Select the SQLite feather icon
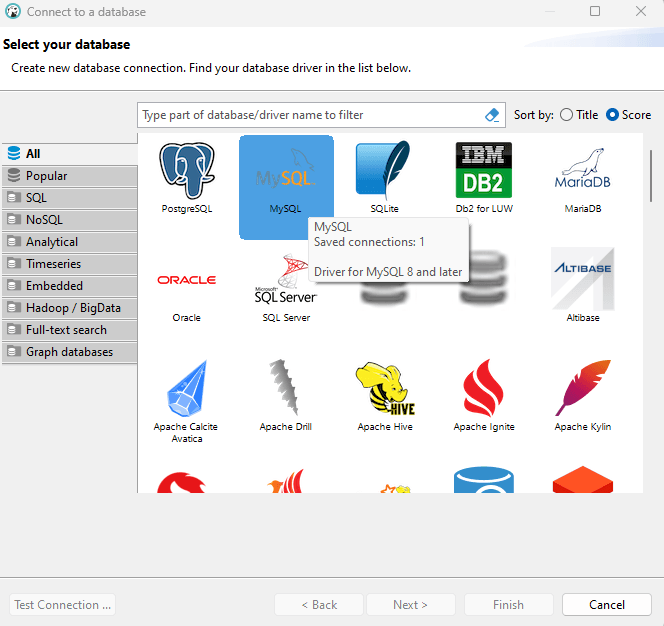The height and width of the screenshot is (626, 664). coord(385,170)
